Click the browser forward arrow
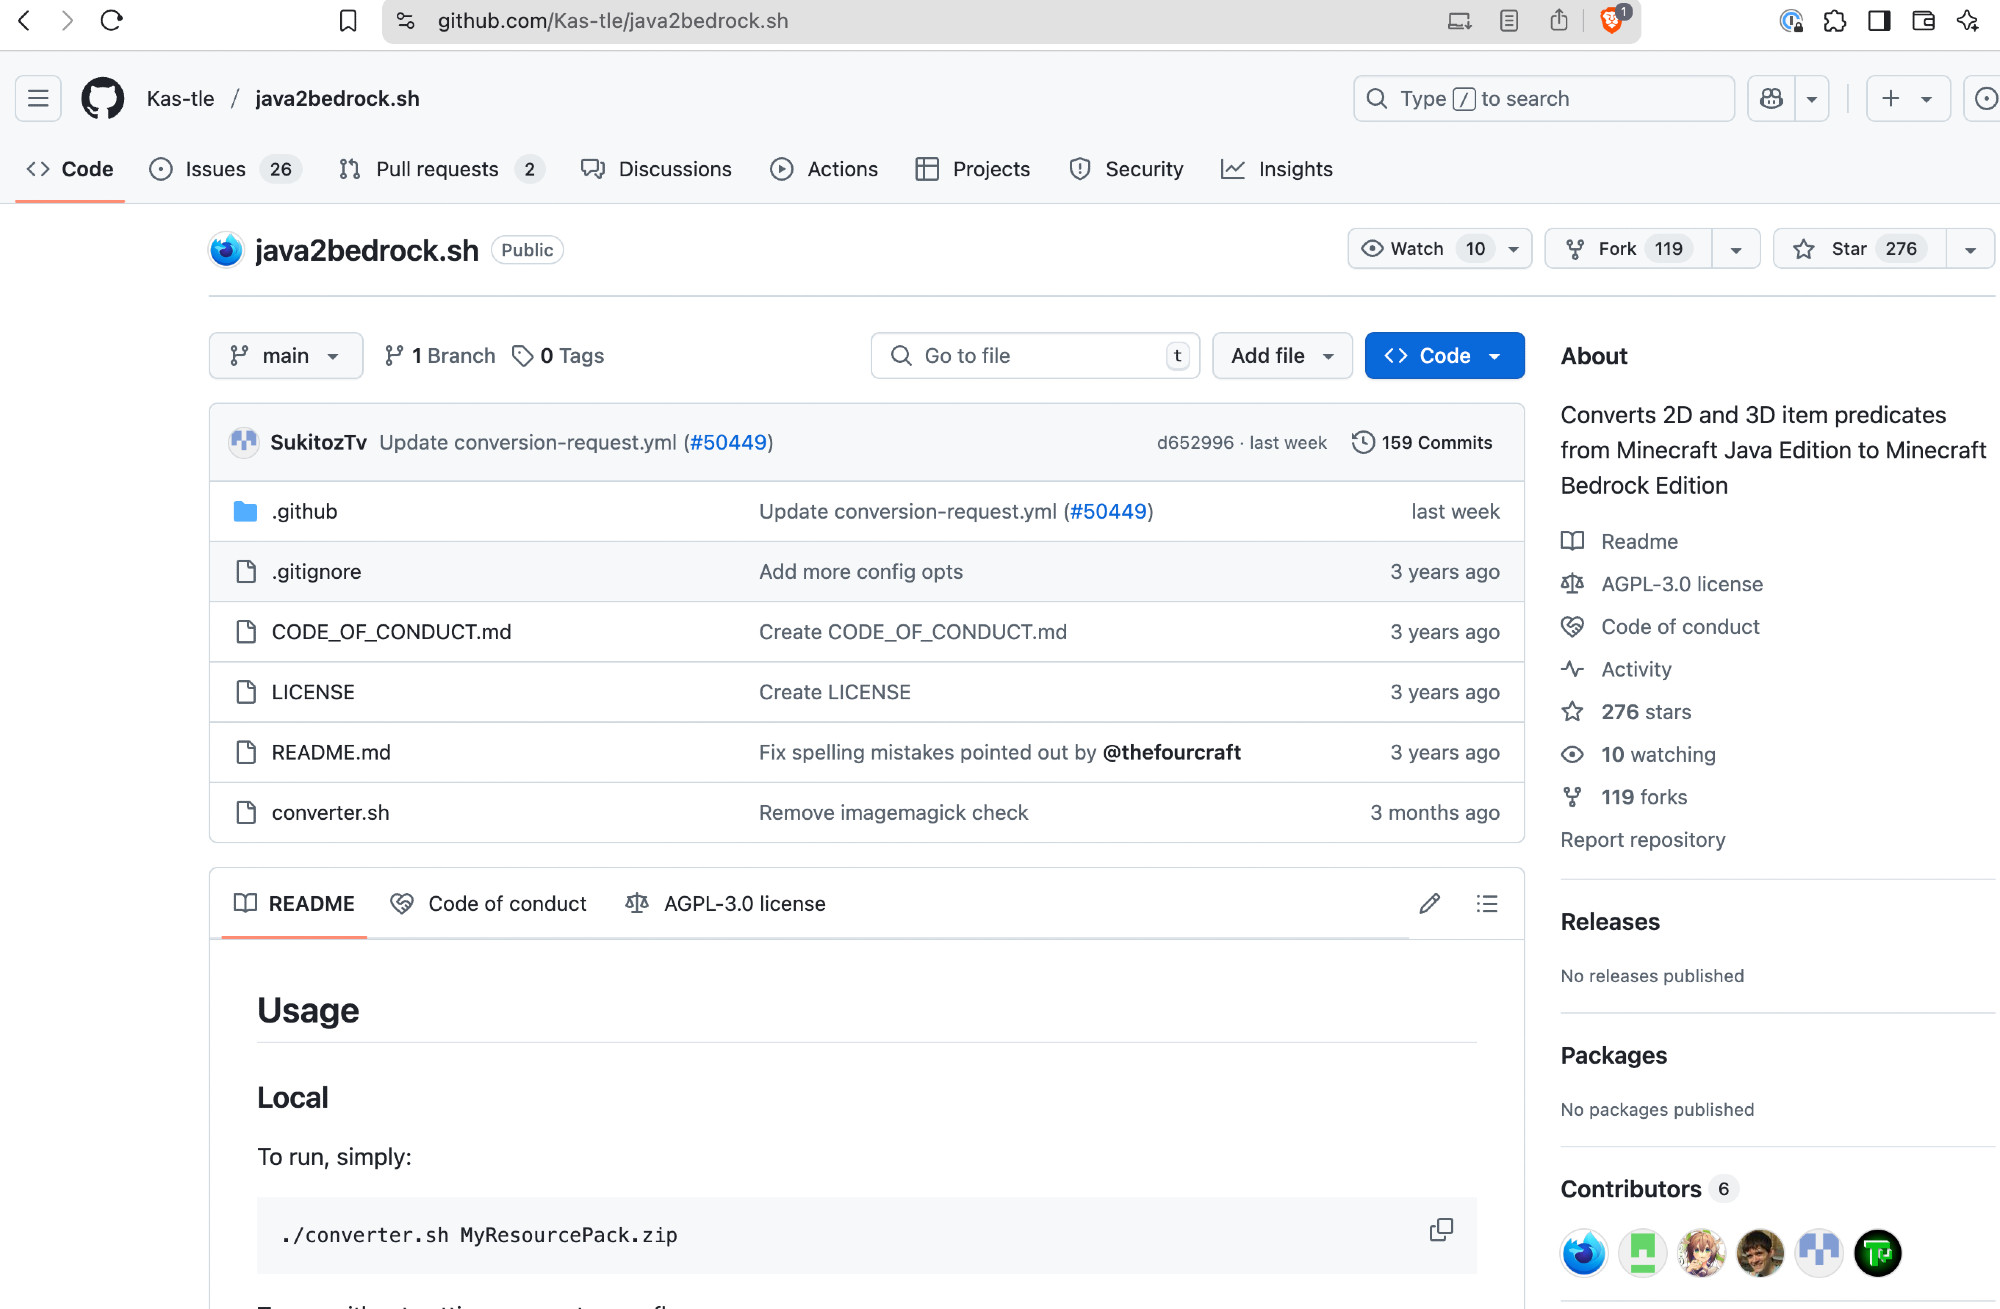 (67, 20)
